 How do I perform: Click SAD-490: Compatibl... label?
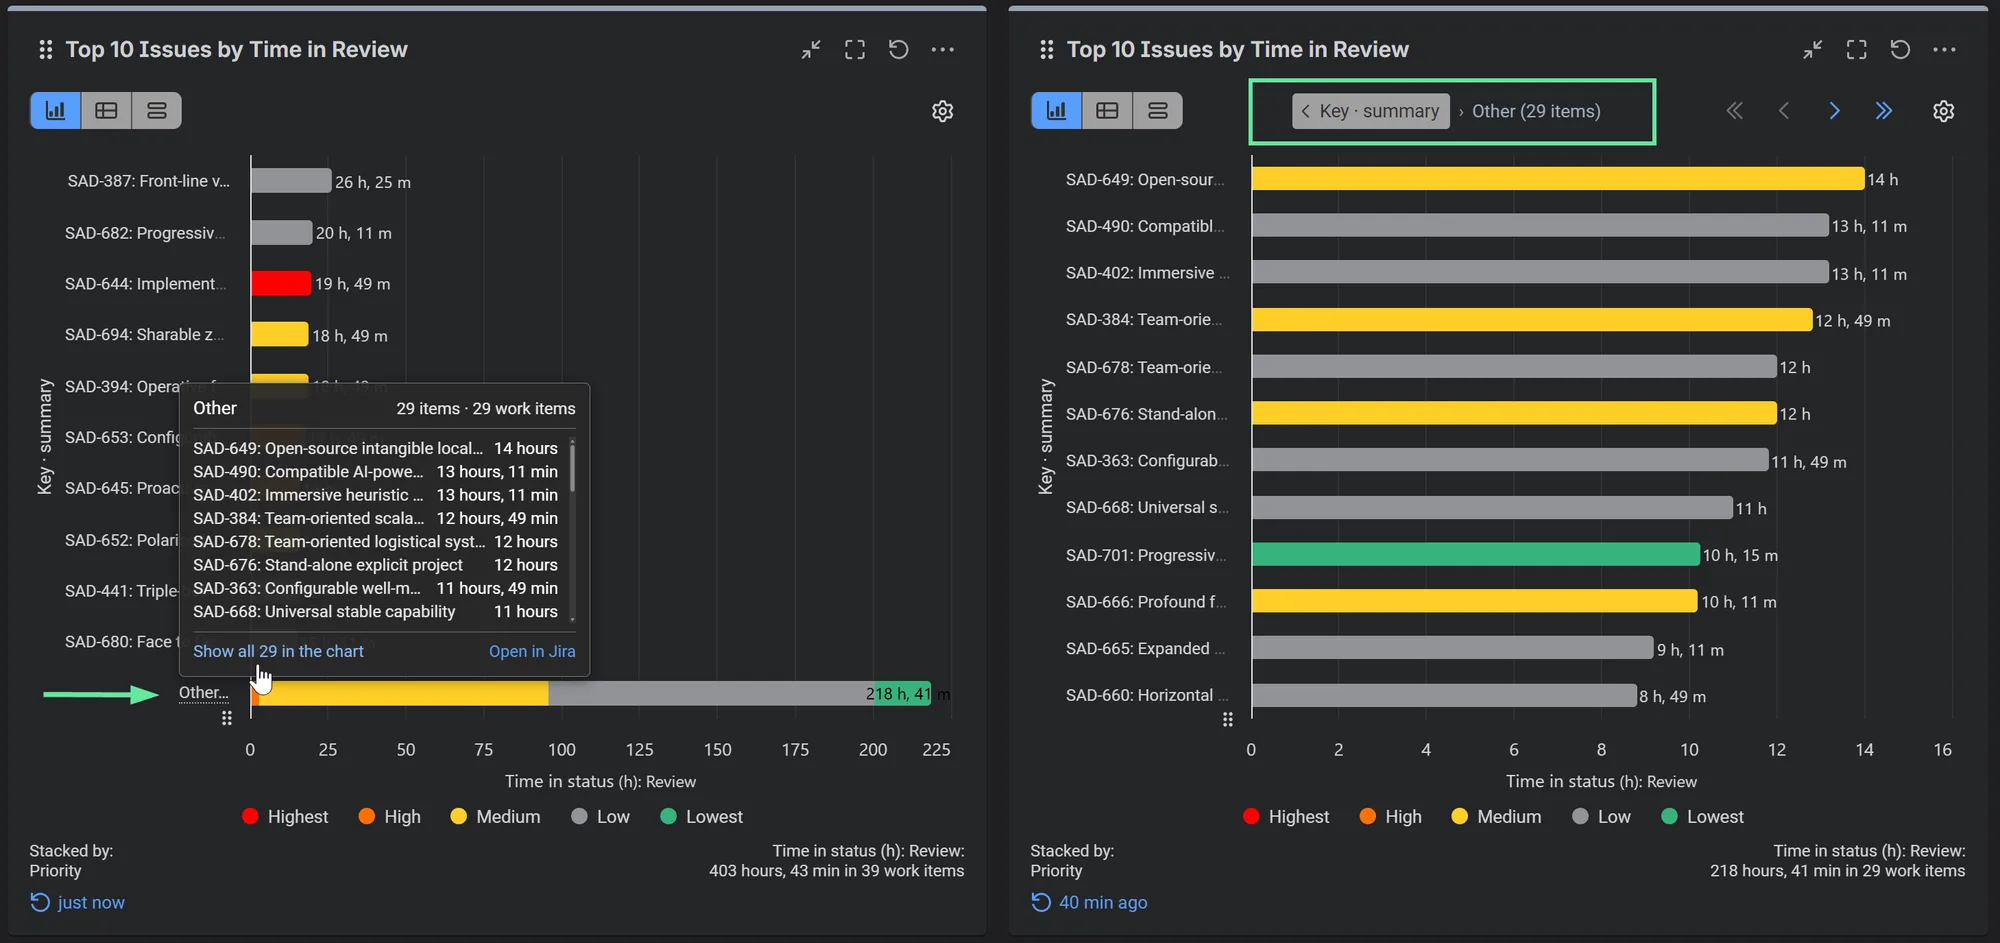point(1146,226)
